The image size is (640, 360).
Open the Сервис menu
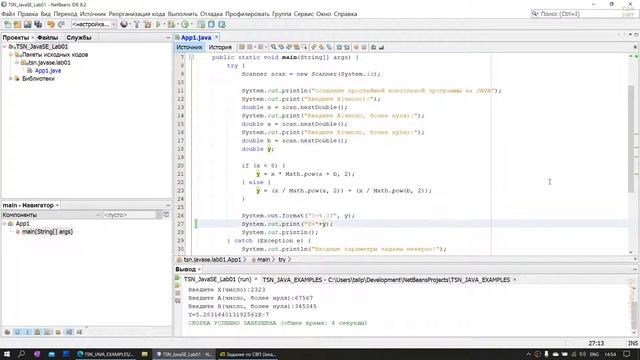(x=304, y=14)
